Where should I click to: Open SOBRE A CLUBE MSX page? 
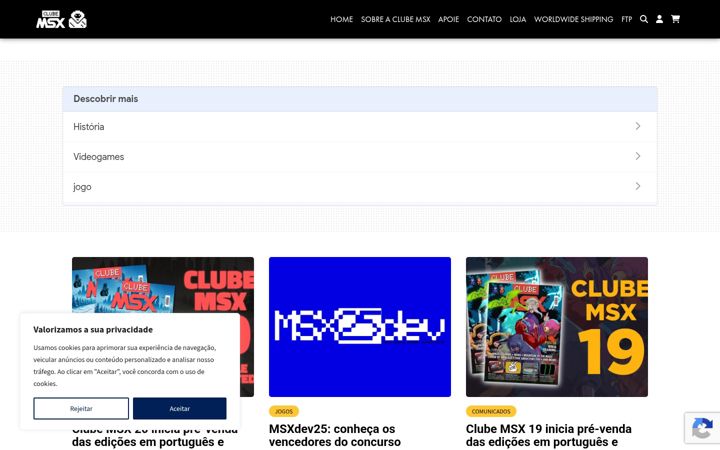pos(395,19)
